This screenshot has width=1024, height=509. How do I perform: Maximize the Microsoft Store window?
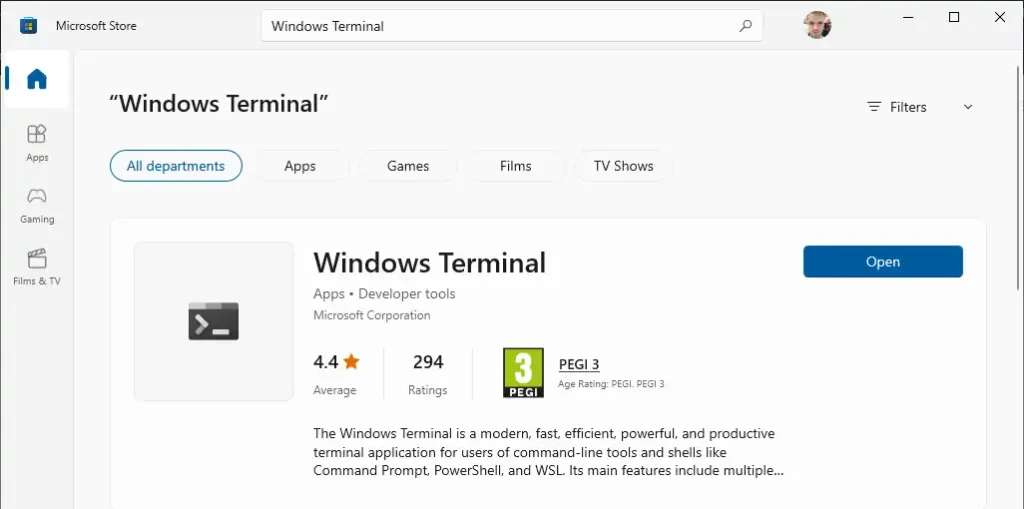click(x=954, y=18)
